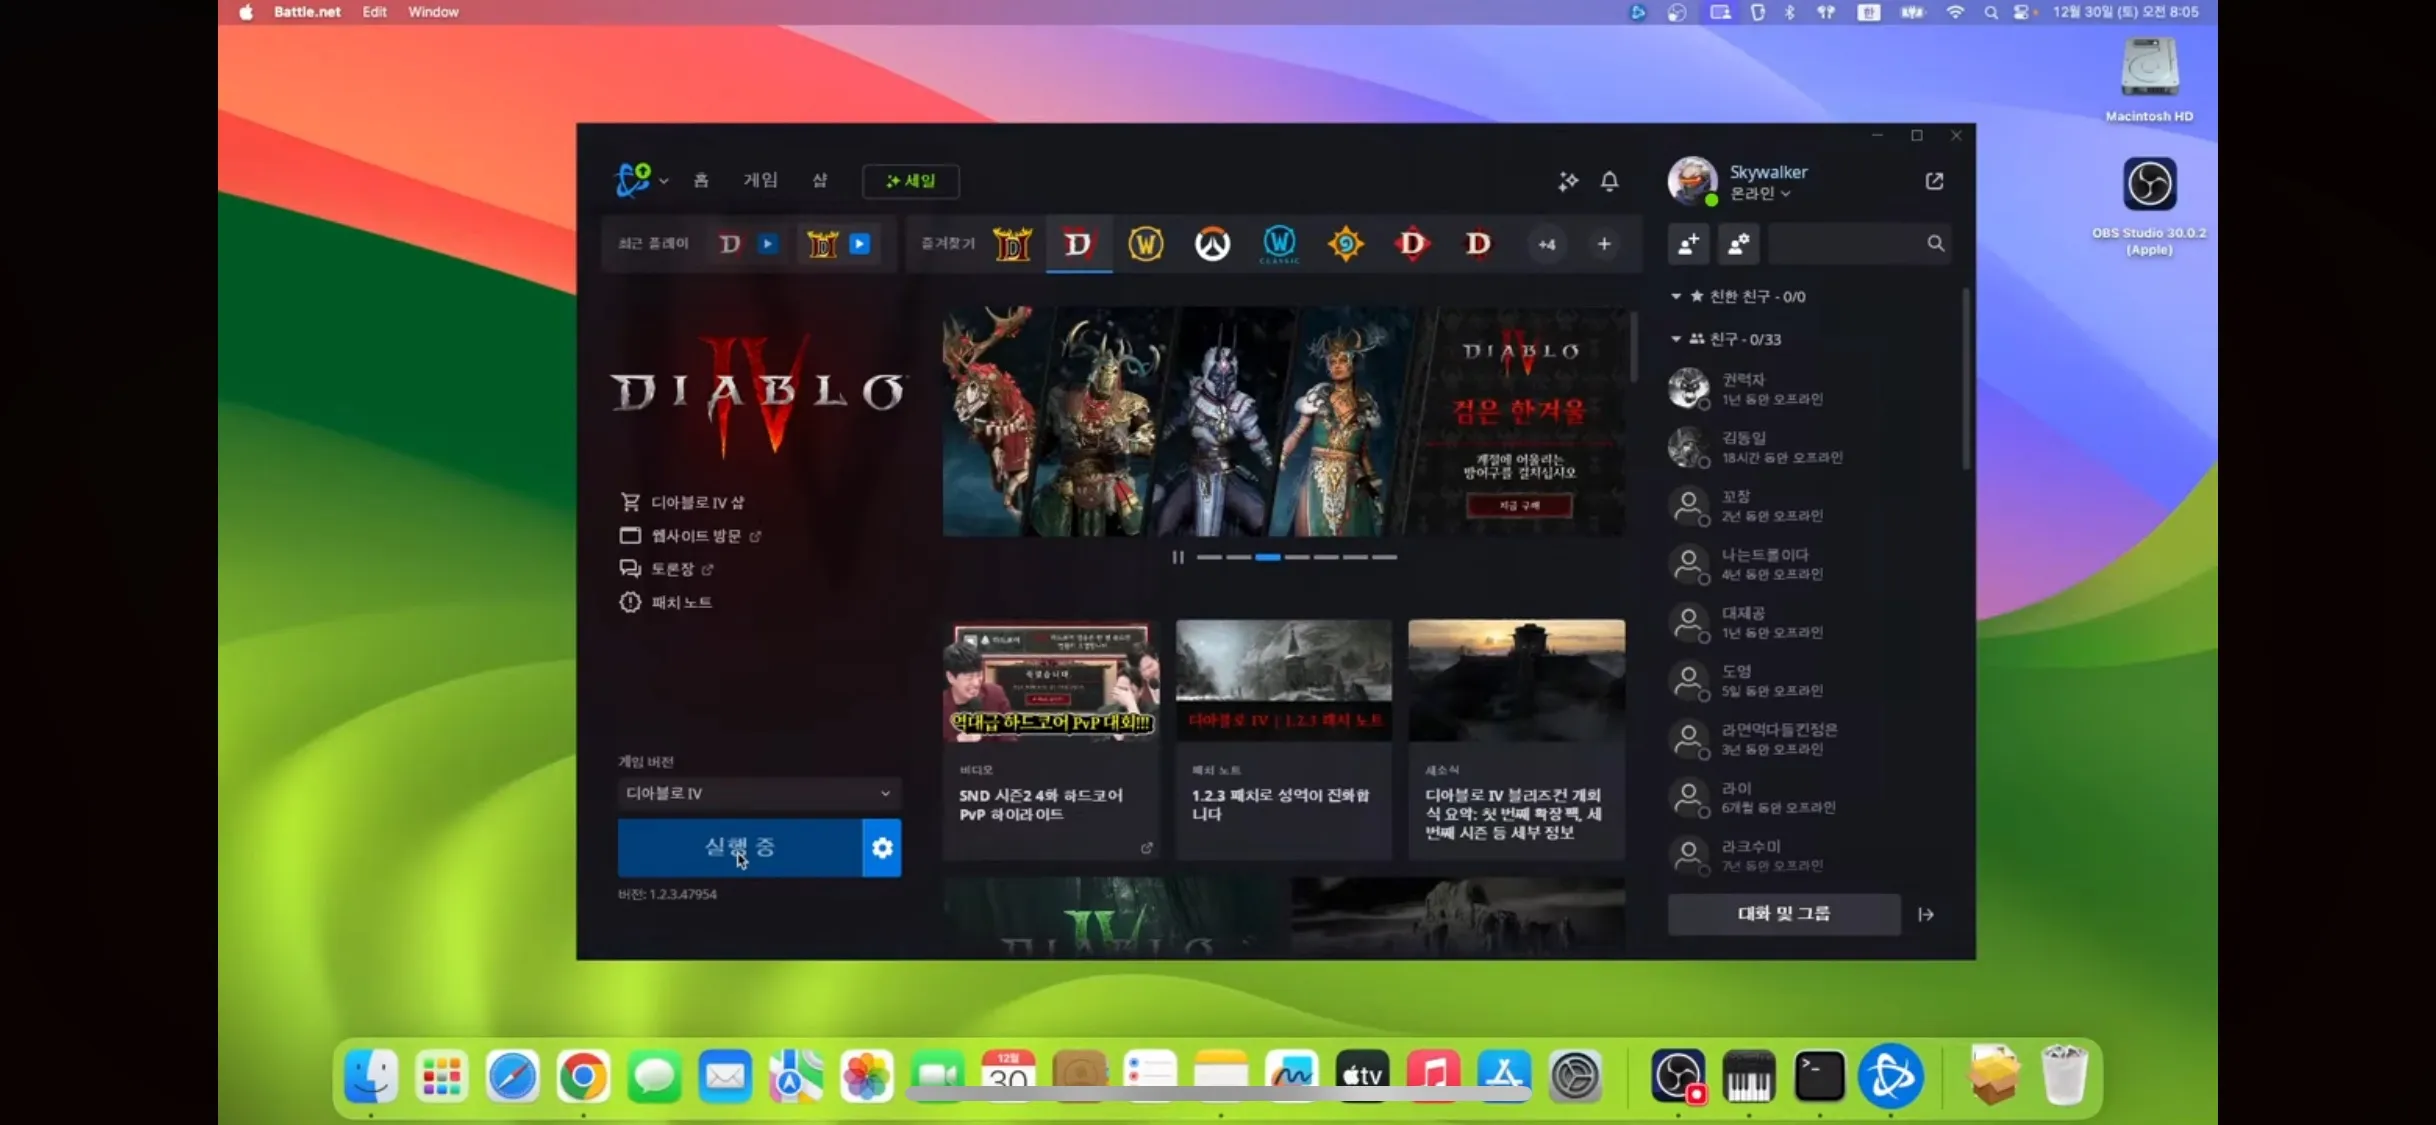Viewport: 2436px width, 1125px height.
Task: Click the friends search input field
Action: tap(1845, 244)
